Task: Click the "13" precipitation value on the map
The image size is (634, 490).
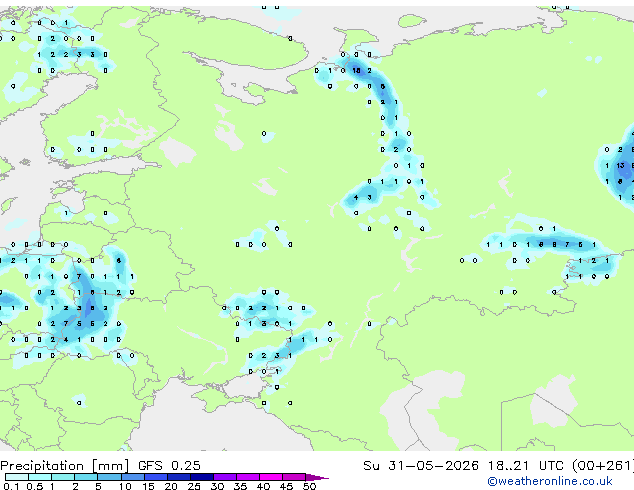Action: (620, 165)
